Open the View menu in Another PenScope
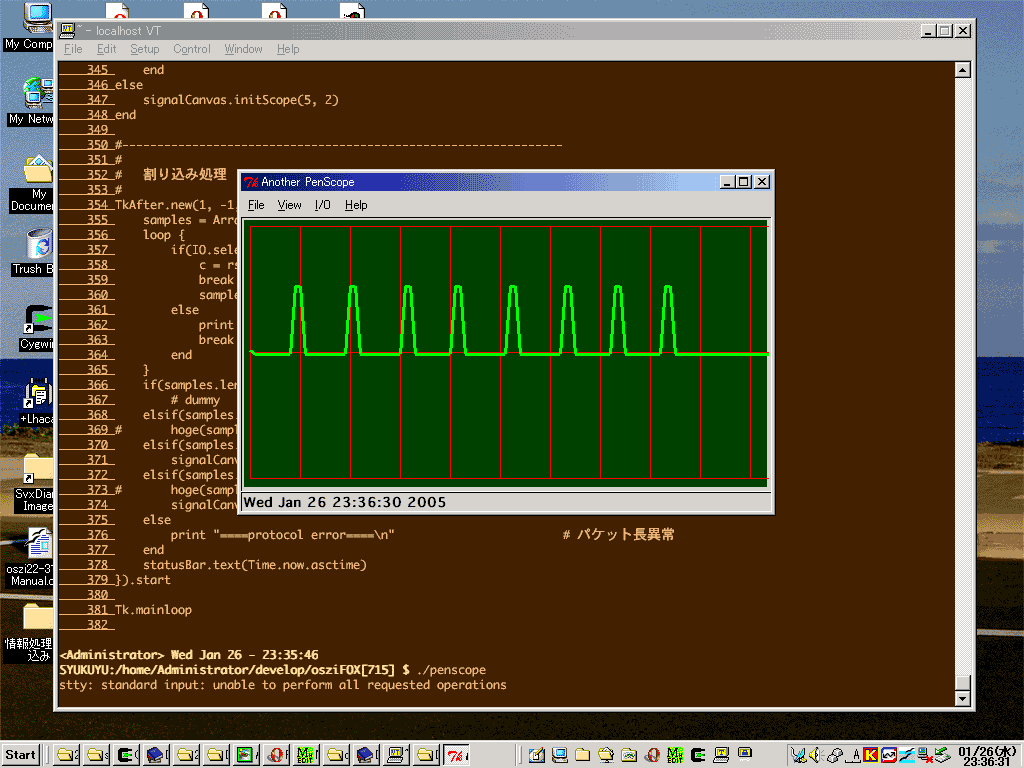 coord(289,205)
